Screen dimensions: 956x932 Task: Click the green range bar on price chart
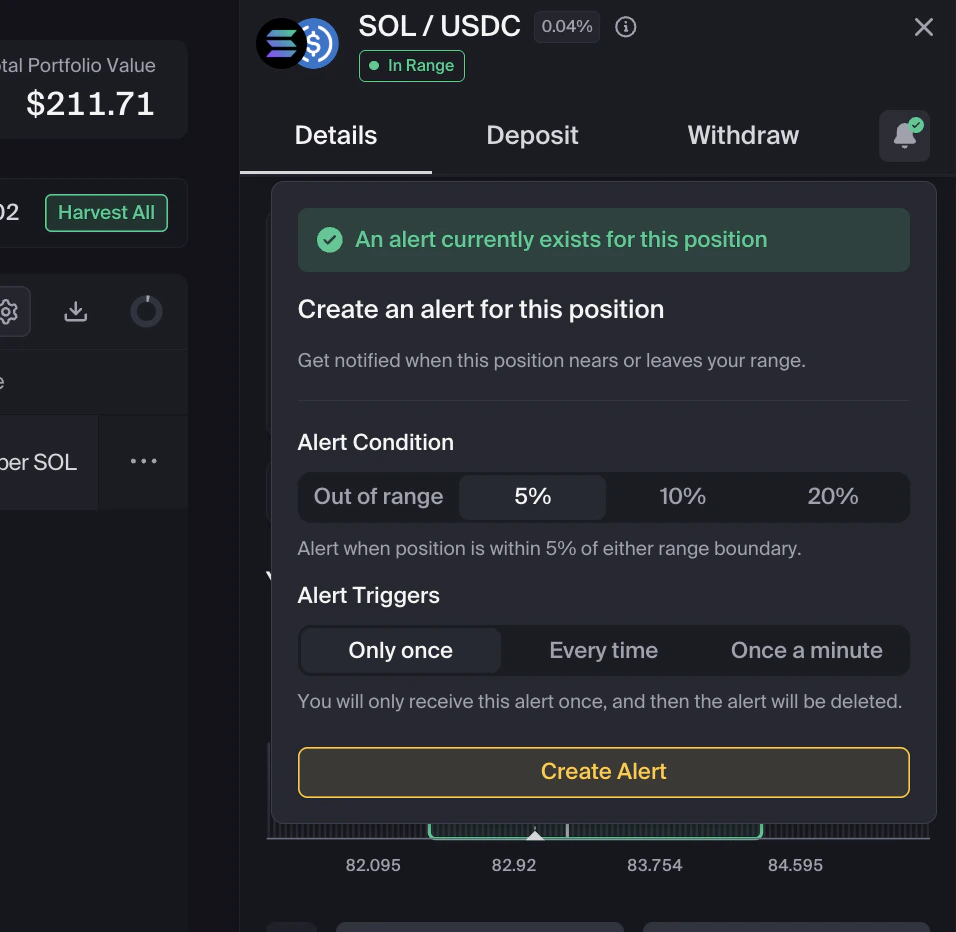595,831
